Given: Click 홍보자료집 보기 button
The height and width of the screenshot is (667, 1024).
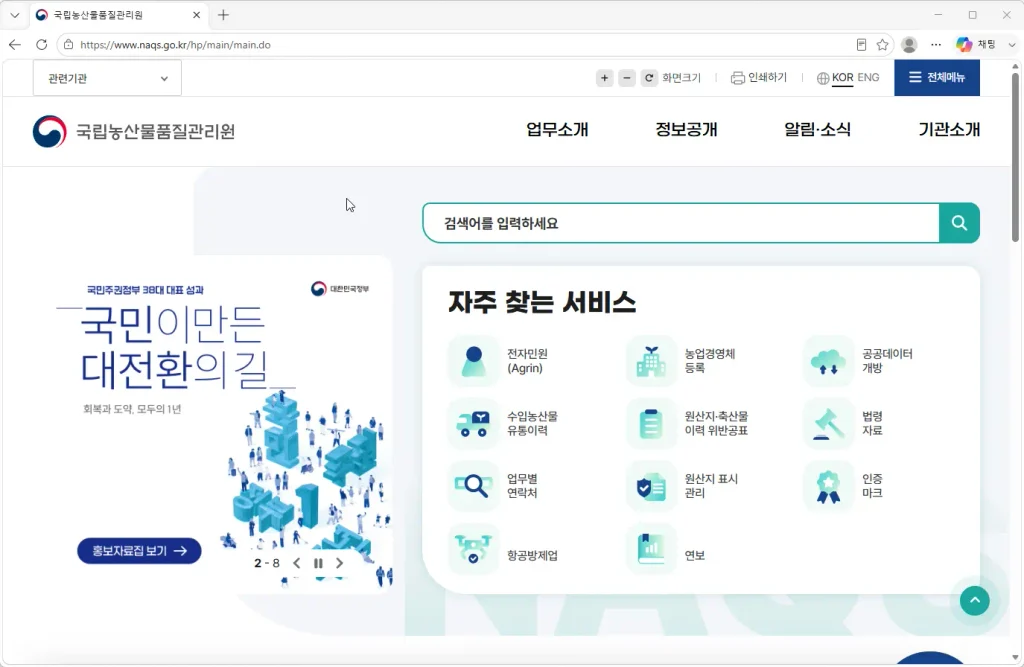Looking at the screenshot, I should (x=139, y=551).
